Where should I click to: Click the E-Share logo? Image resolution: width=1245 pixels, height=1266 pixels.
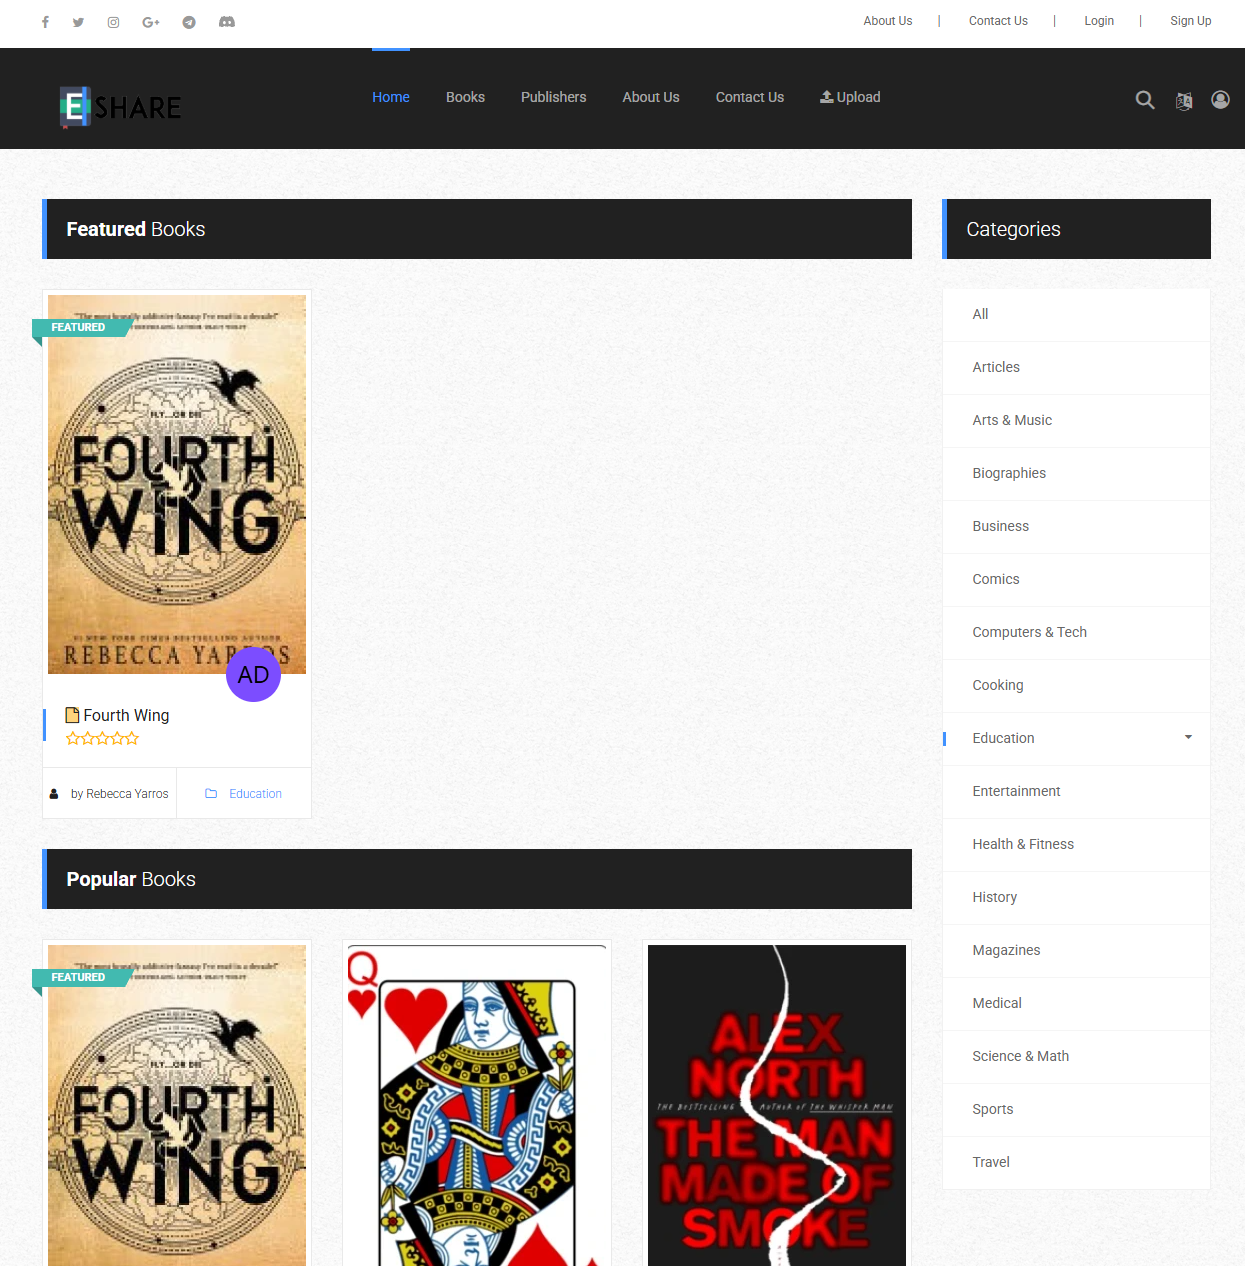pos(120,106)
